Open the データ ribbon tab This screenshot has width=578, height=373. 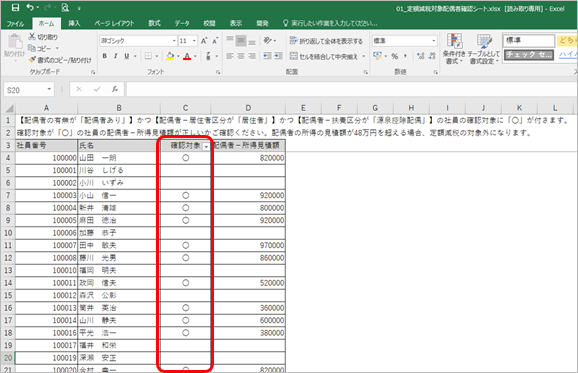click(182, 23)
